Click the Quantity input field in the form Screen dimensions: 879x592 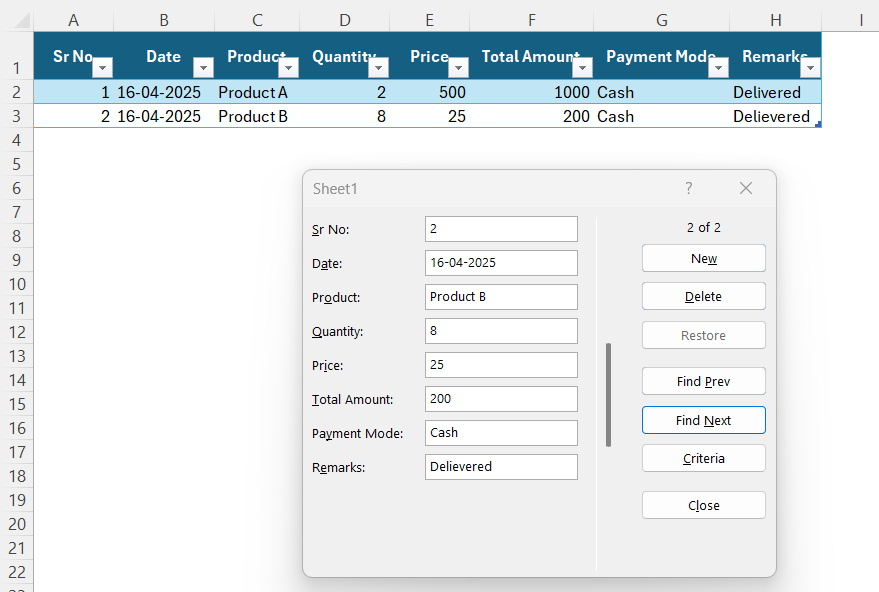point(501,331)
